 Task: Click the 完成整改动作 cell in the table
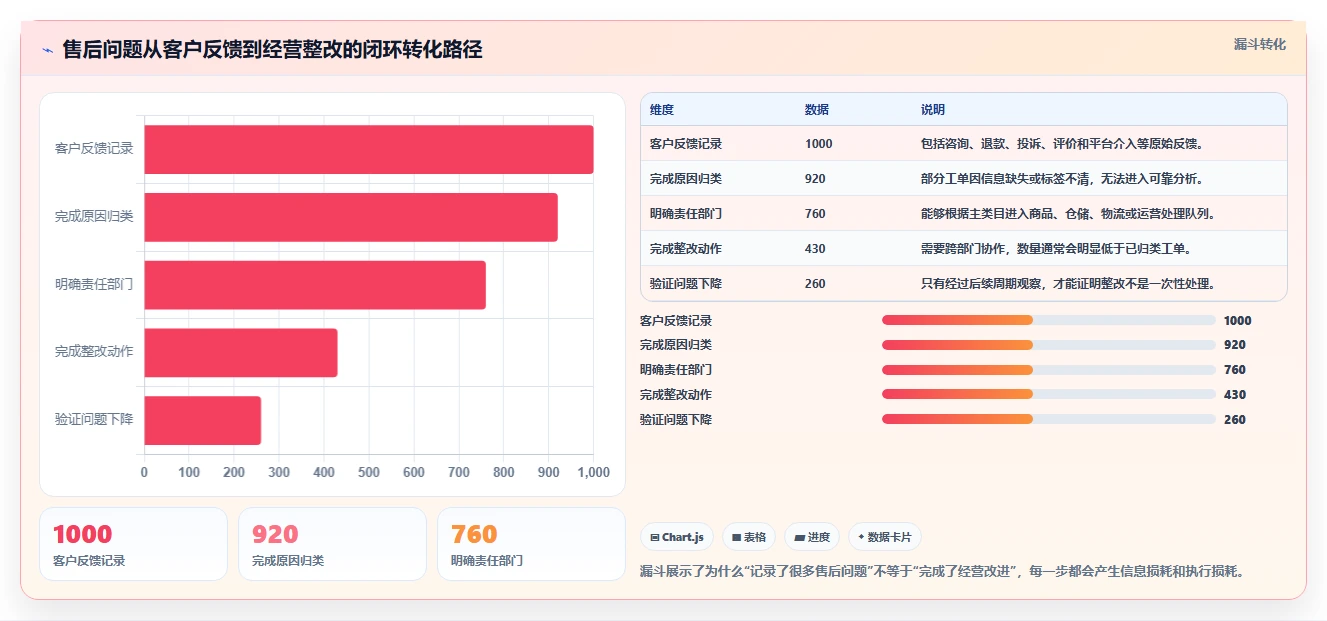tap(686, 249)
